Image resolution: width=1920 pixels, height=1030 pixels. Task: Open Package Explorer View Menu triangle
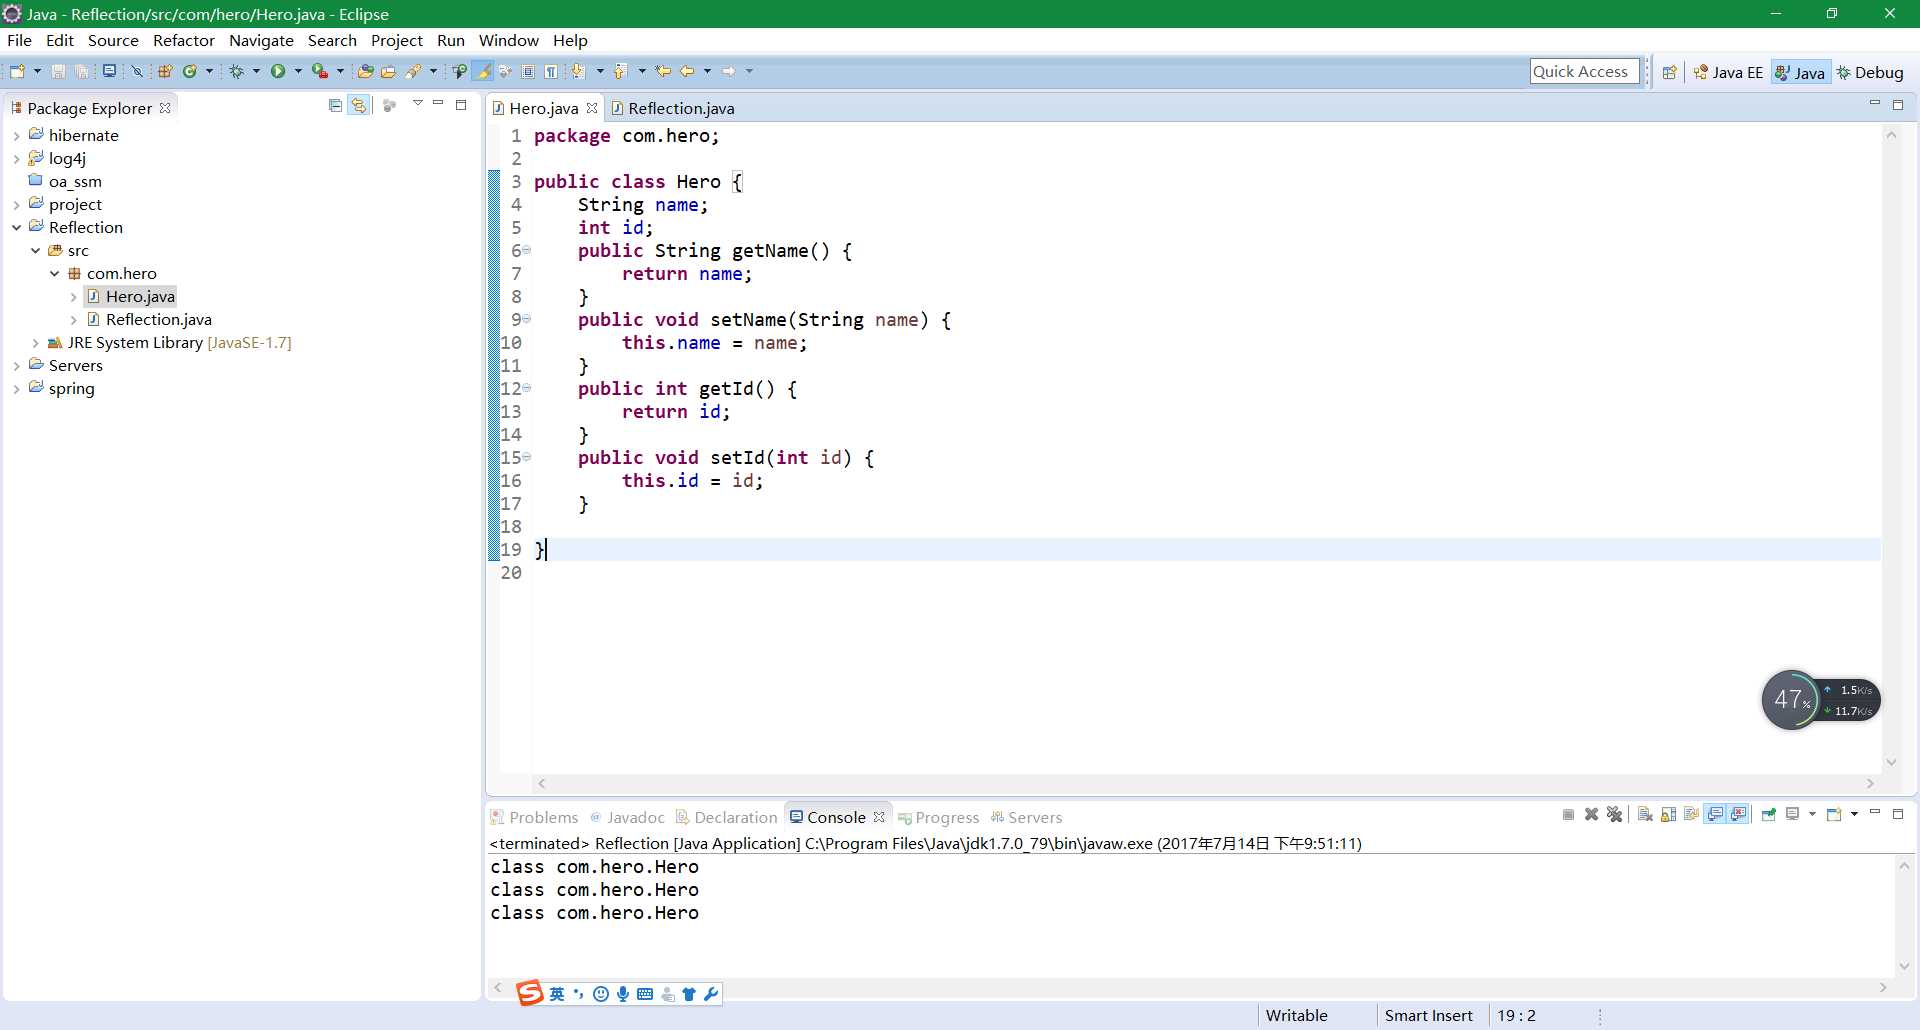[x=418, y=104]
